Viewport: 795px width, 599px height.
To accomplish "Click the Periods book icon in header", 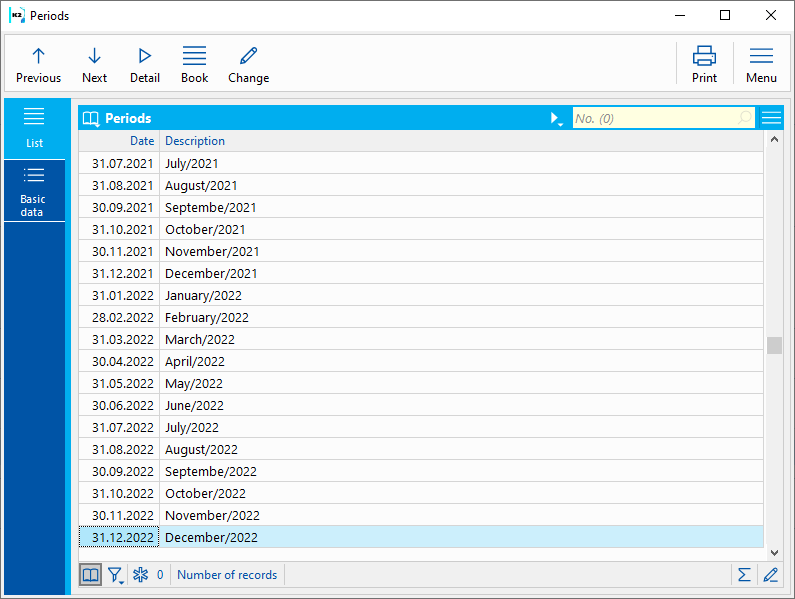I will point(91,119).
